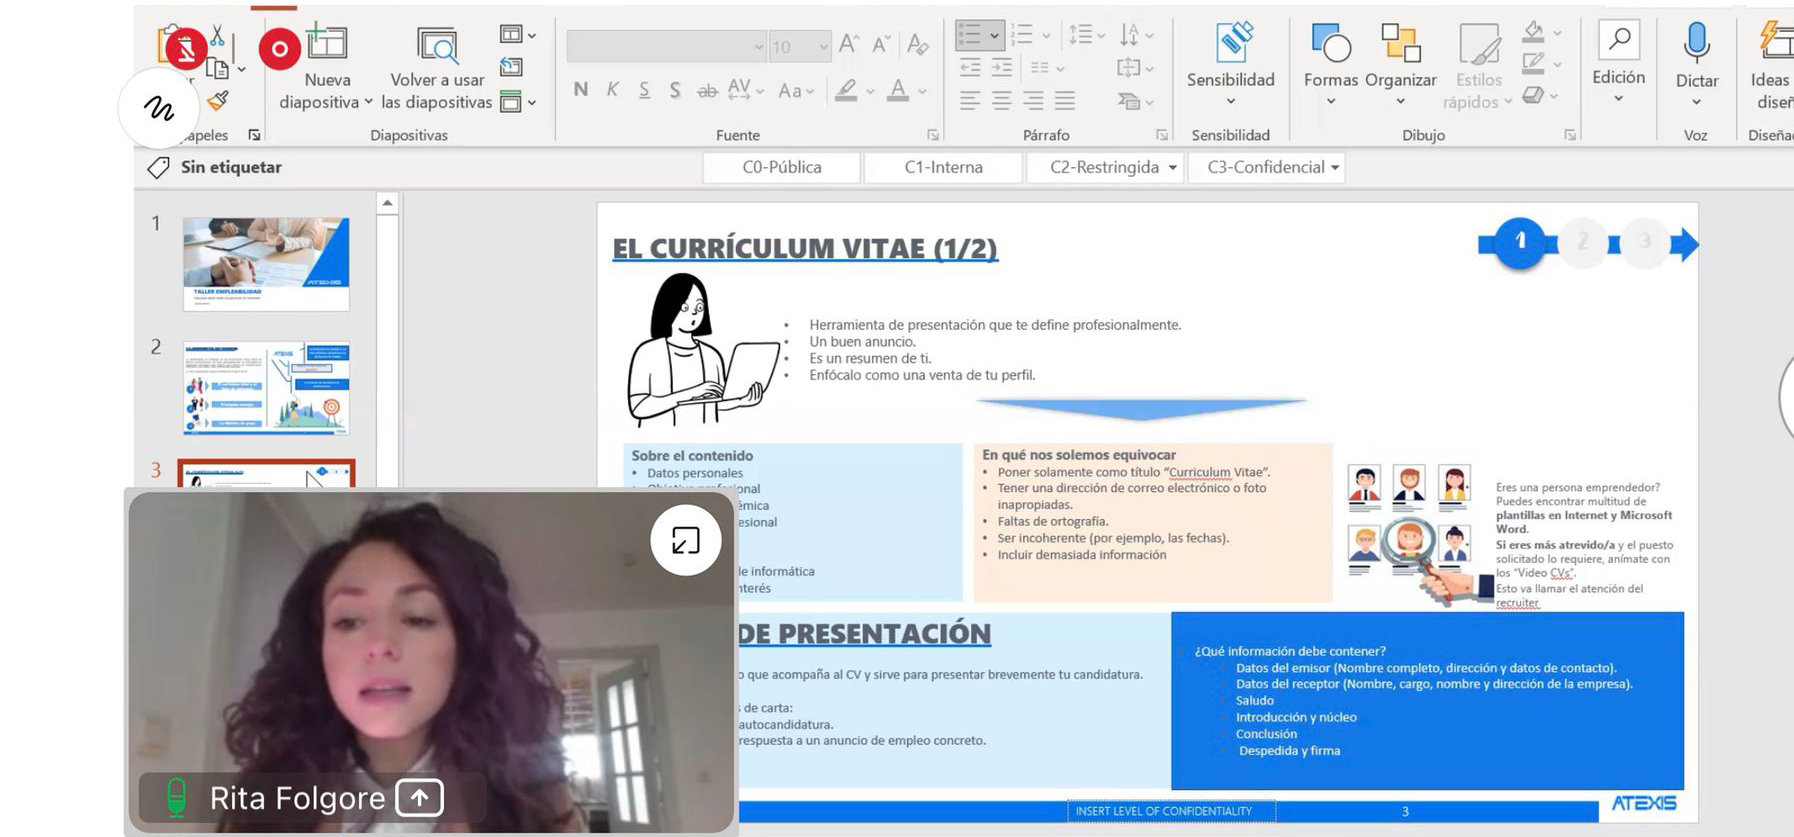Click Volver a usar las diapositivas
Screen dimensions: 1794x837
click(437, 46)
